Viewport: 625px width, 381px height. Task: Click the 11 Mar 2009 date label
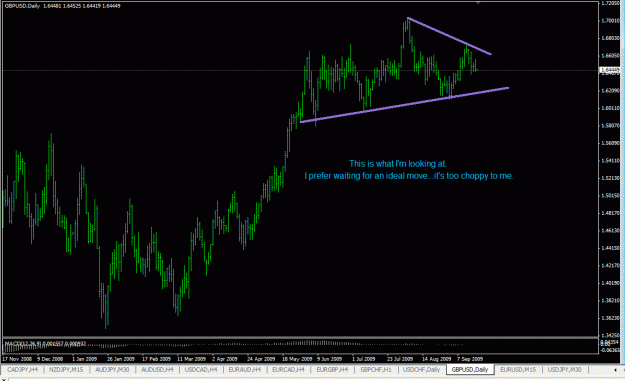point(191,359)
